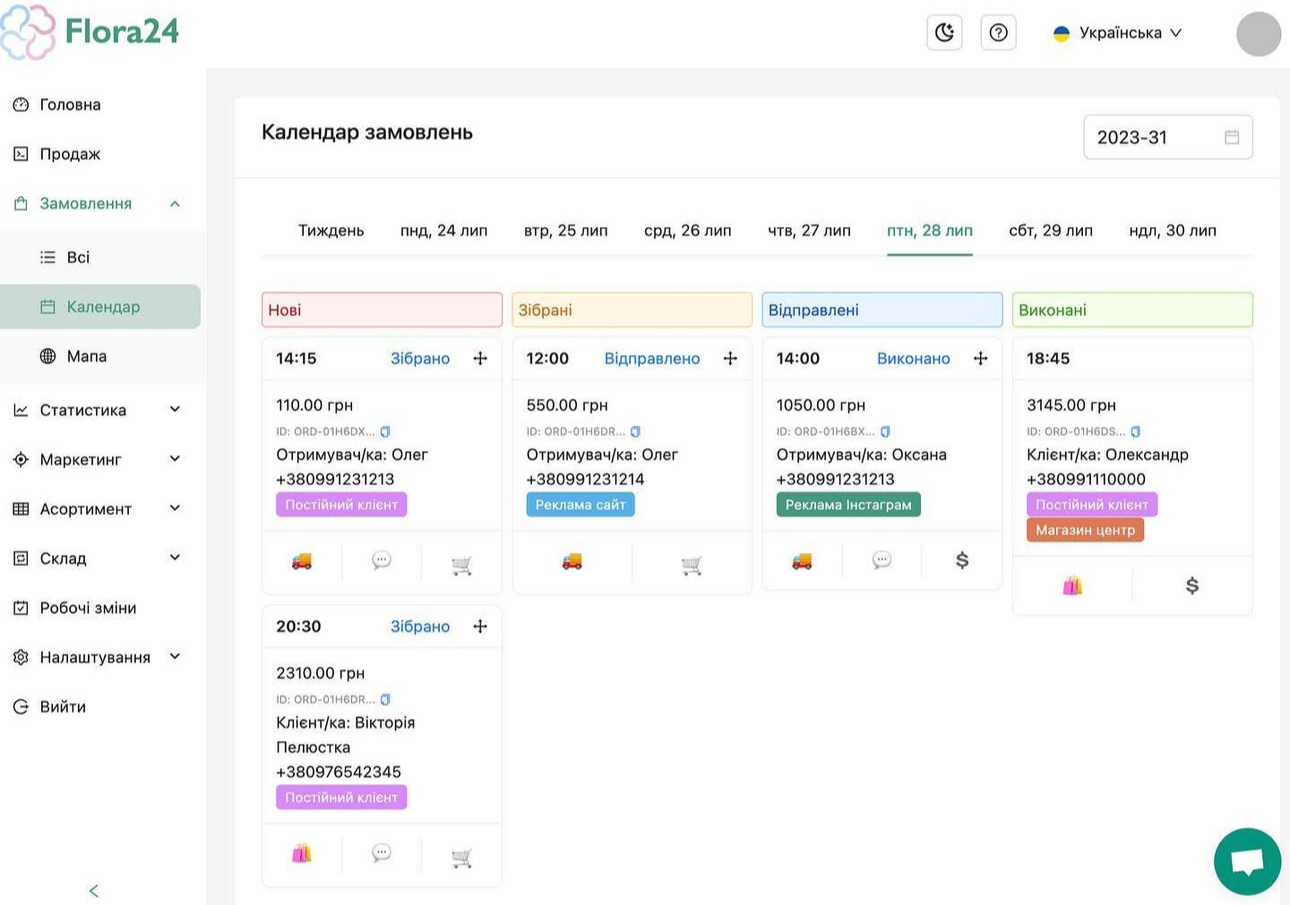The height and width of the screenshot is (905, 1290).
Task: Switch to the сбт, 29 лип tab
Action: click(x=1051, y=231)
